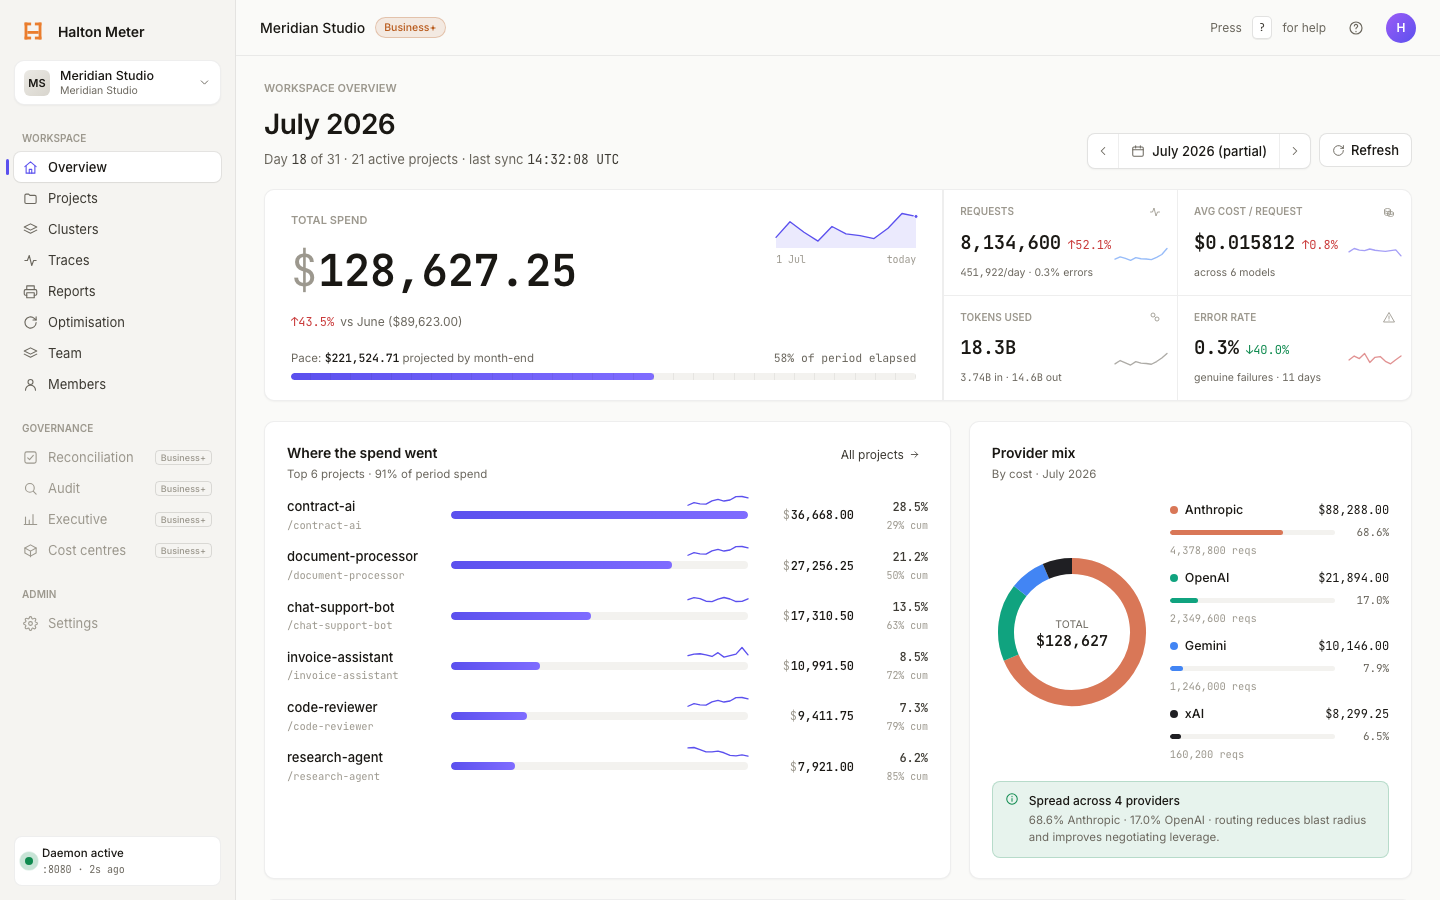Click the Daemon active green status indicator
The width and height of the screenshot is (1440, 900).
[x=29, y=861]
